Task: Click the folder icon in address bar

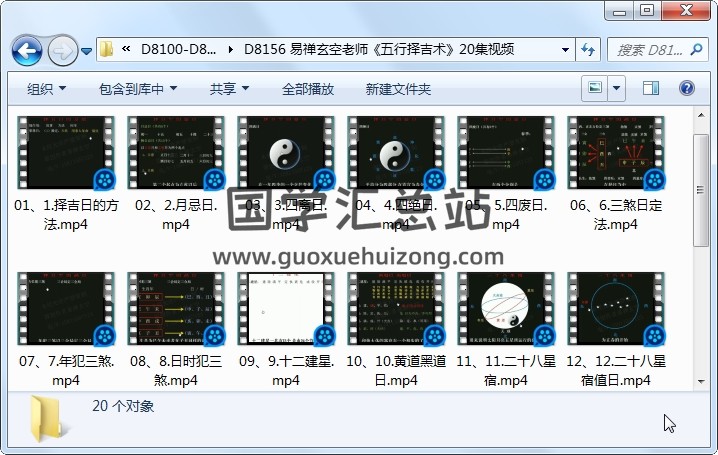Action: pos(106,49)
